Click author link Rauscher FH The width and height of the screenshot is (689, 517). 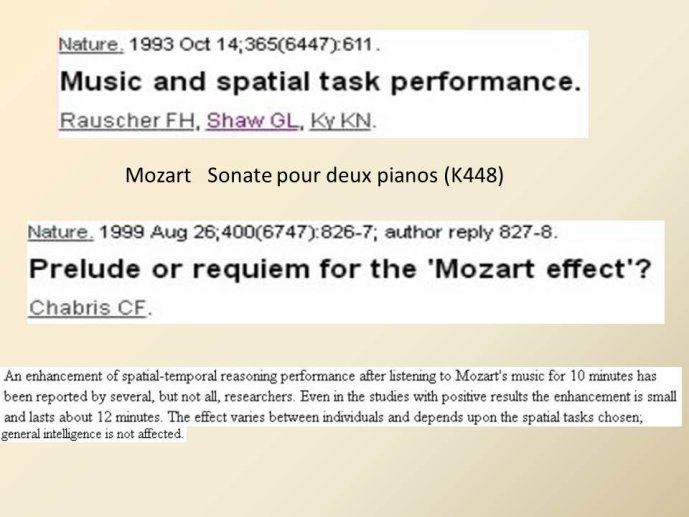click(127, 120)
